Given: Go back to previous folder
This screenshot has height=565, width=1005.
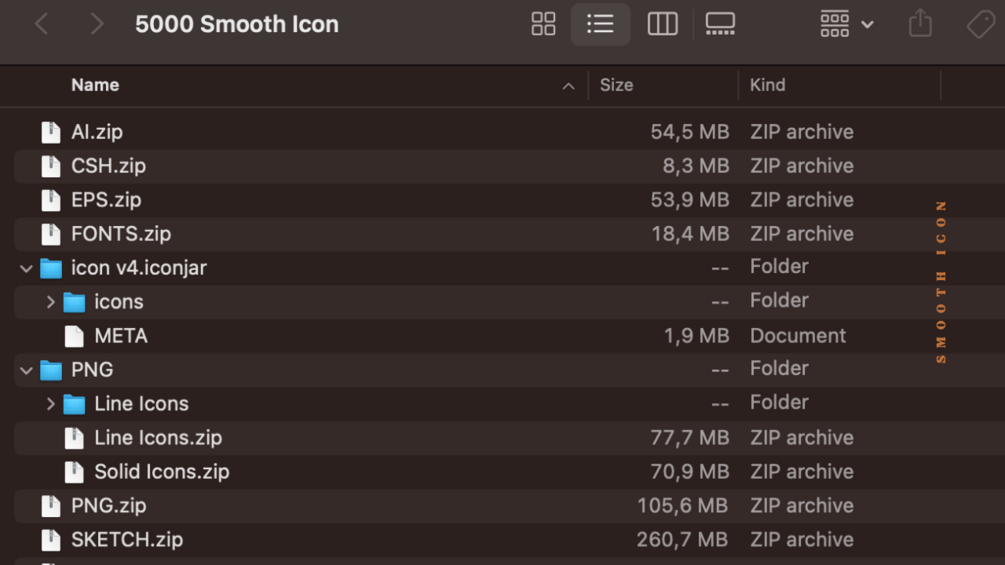Looking at the screenshot, I should [x=42, y=24].
